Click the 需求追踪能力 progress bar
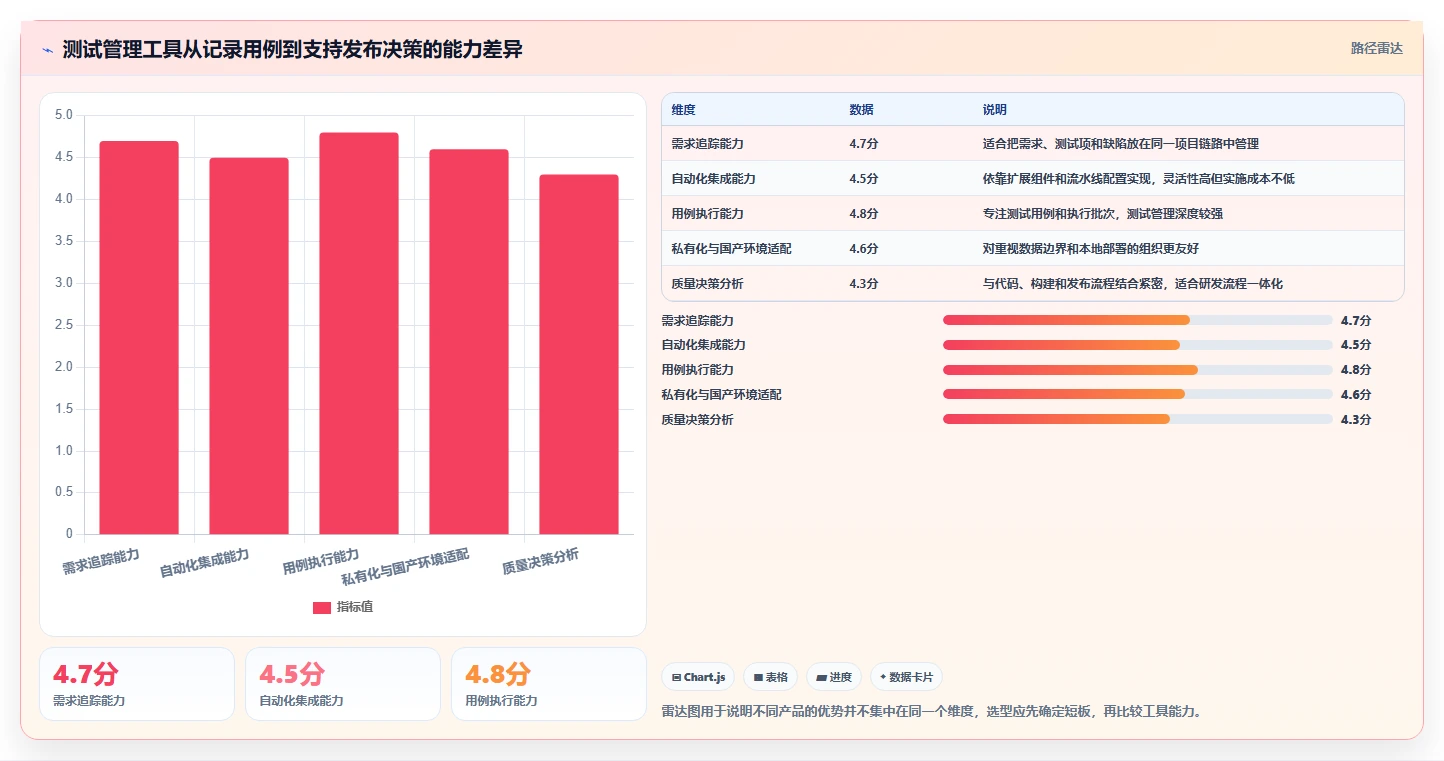 [x=1137, y=320]
